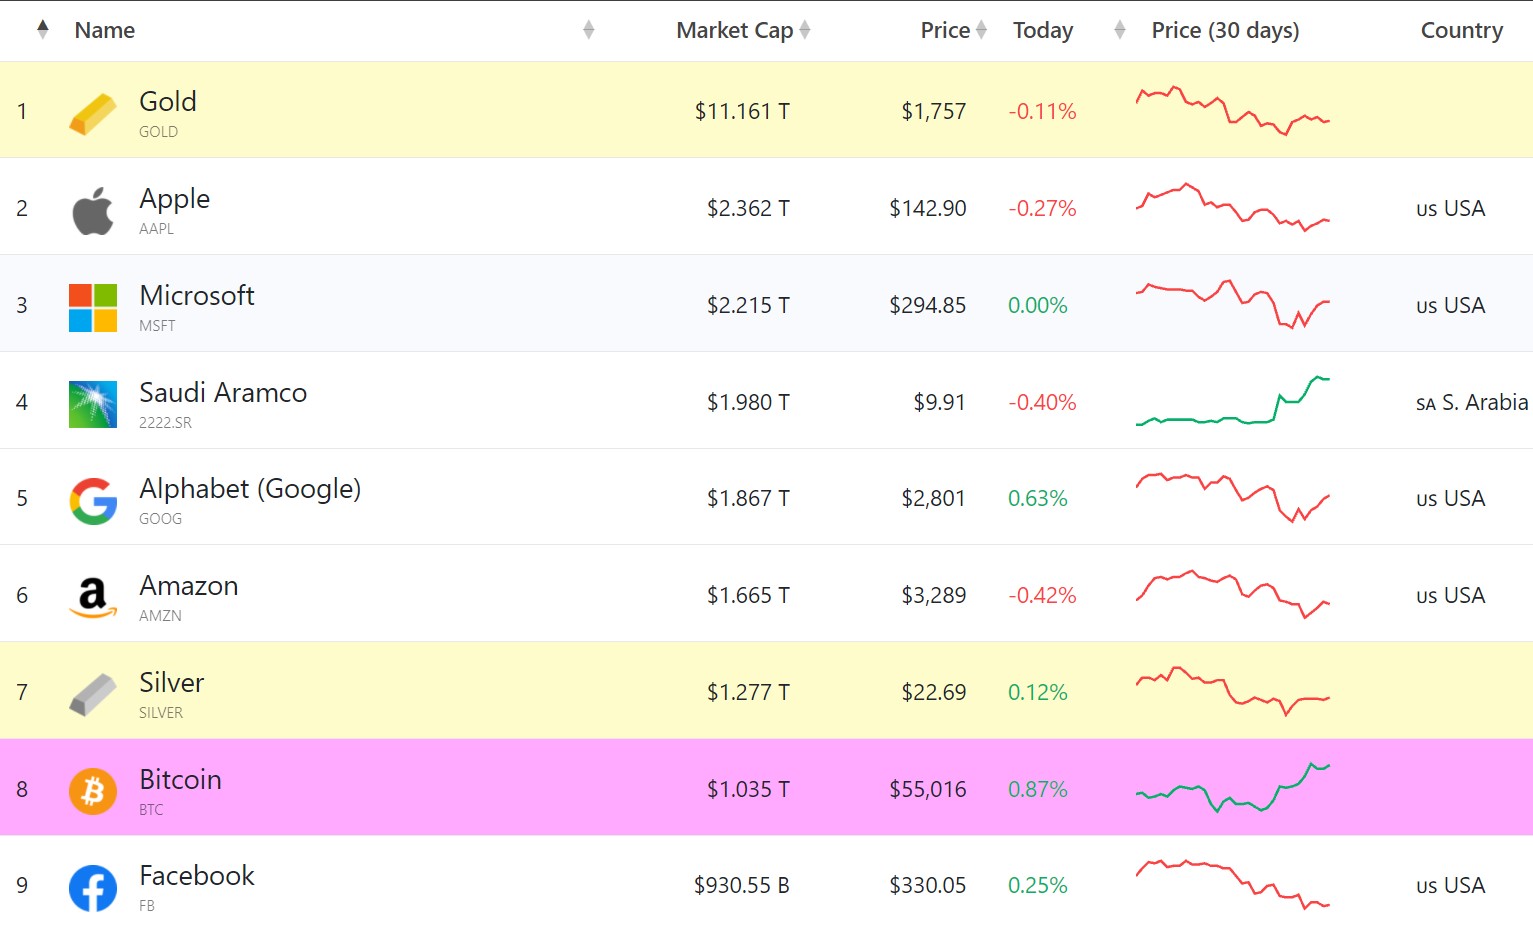Click Bitcoin market cap $1.035 T
Viewport: 1533px width, 930px height.
pyautogui.click(x=748, y=789)
